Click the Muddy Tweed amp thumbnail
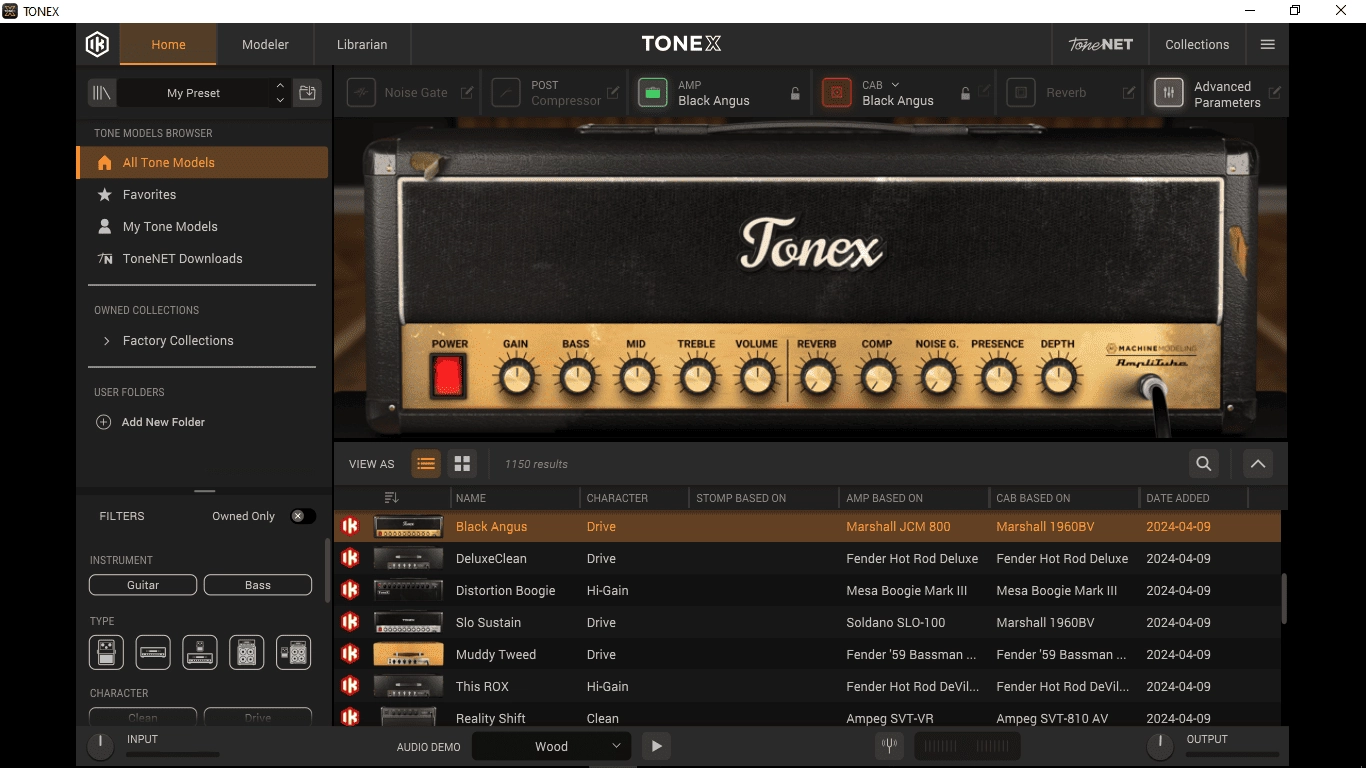 pos(408,655)
